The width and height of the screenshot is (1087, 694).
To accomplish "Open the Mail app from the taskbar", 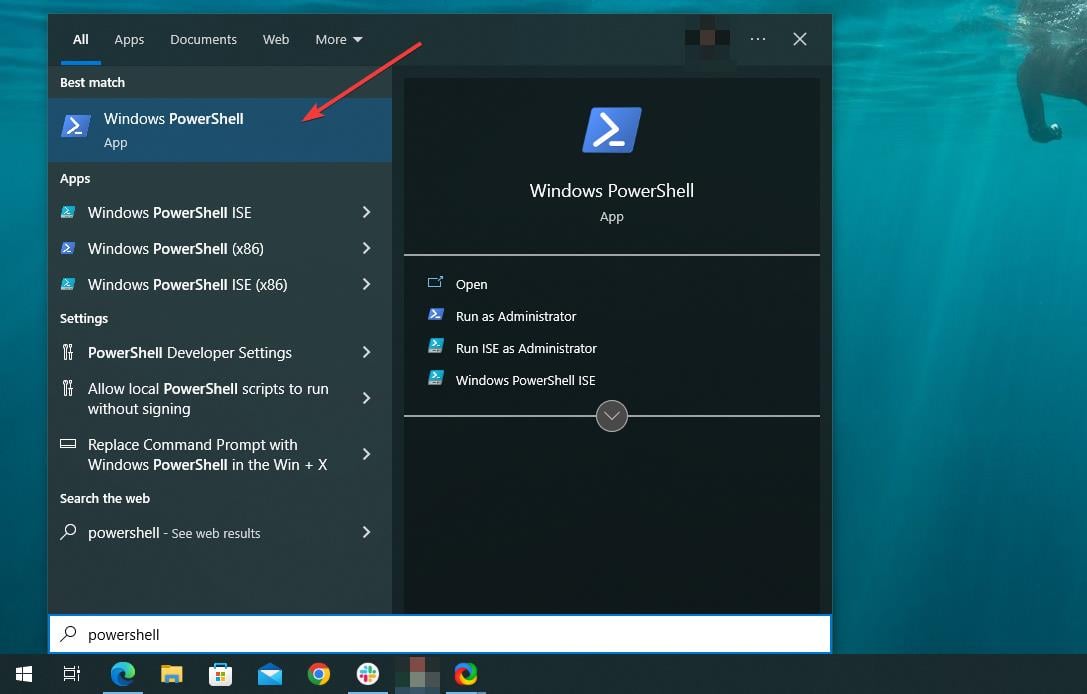I will pyautogui.click(x=270, y=675).
